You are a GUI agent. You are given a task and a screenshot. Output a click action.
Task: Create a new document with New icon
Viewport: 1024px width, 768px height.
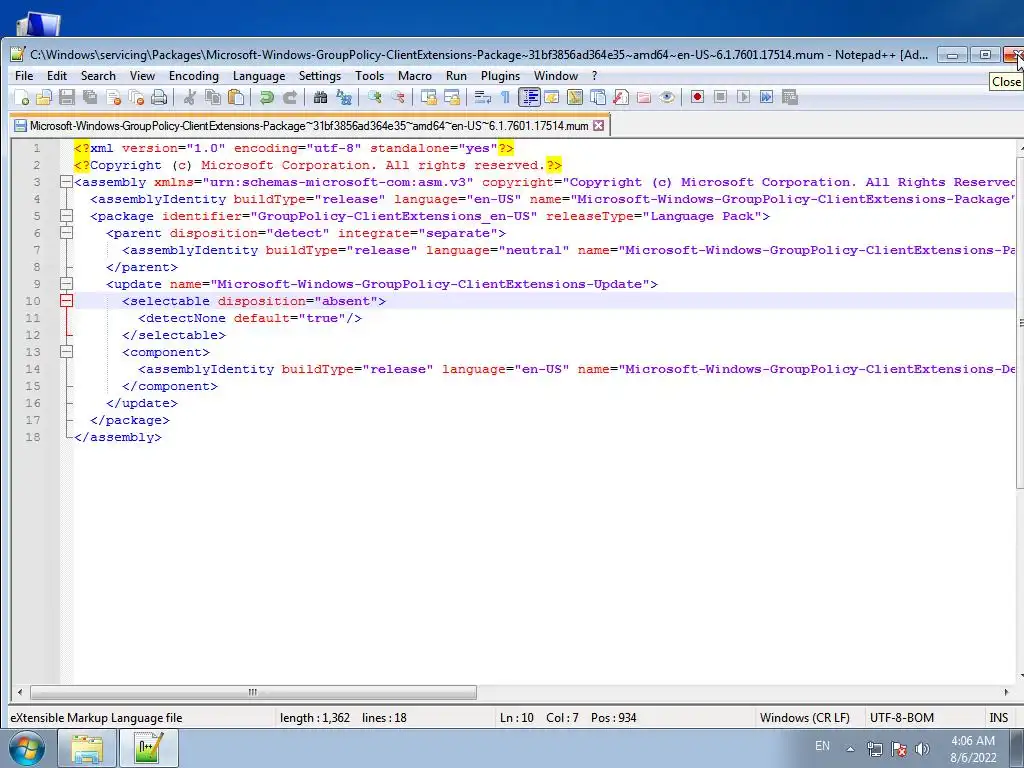tap(22, 98)
